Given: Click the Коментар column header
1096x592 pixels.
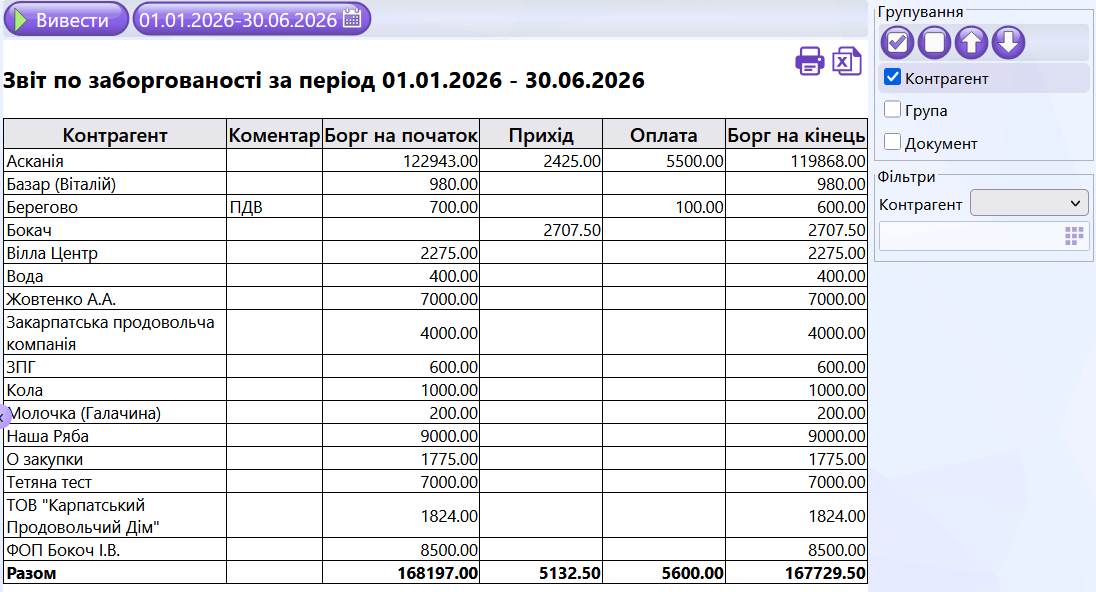Looking at the screenshot, I should pos(274,134).
